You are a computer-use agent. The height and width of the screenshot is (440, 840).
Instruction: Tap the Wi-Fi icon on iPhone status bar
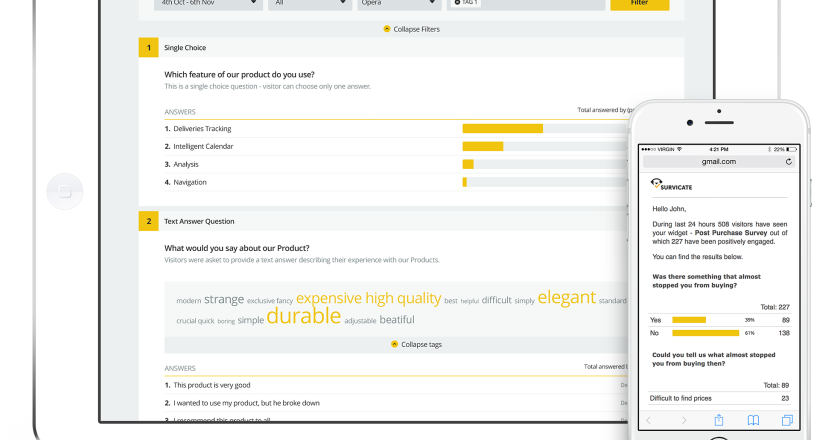point(679,149)
